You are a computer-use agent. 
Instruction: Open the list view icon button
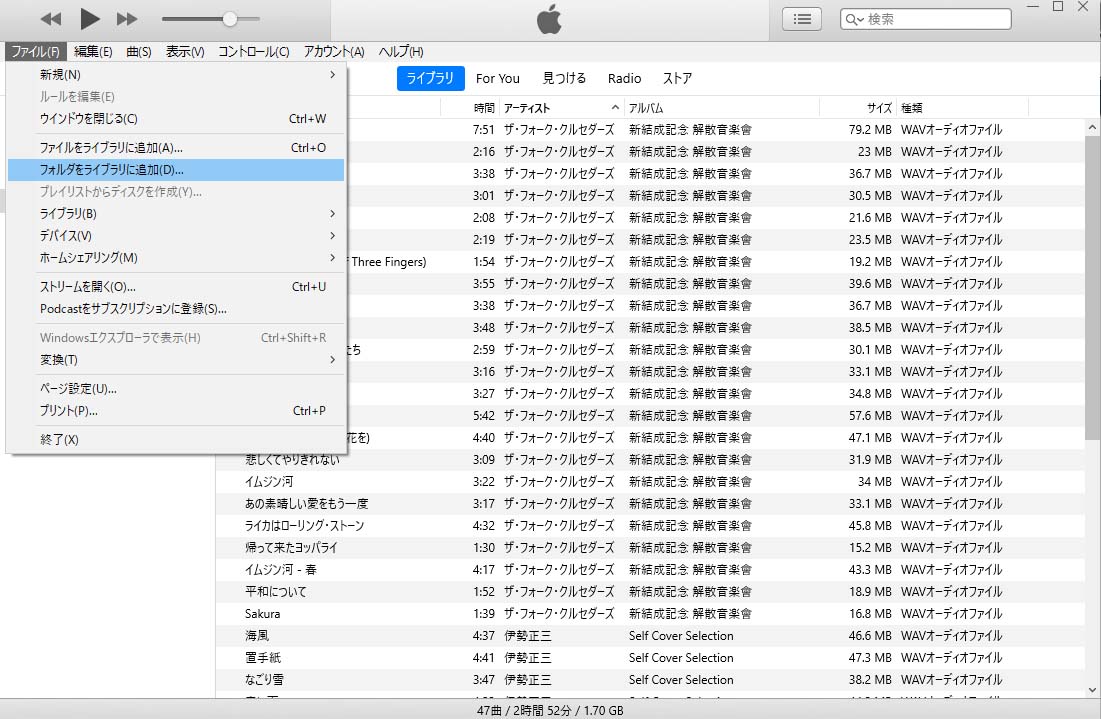click(801, 19)
